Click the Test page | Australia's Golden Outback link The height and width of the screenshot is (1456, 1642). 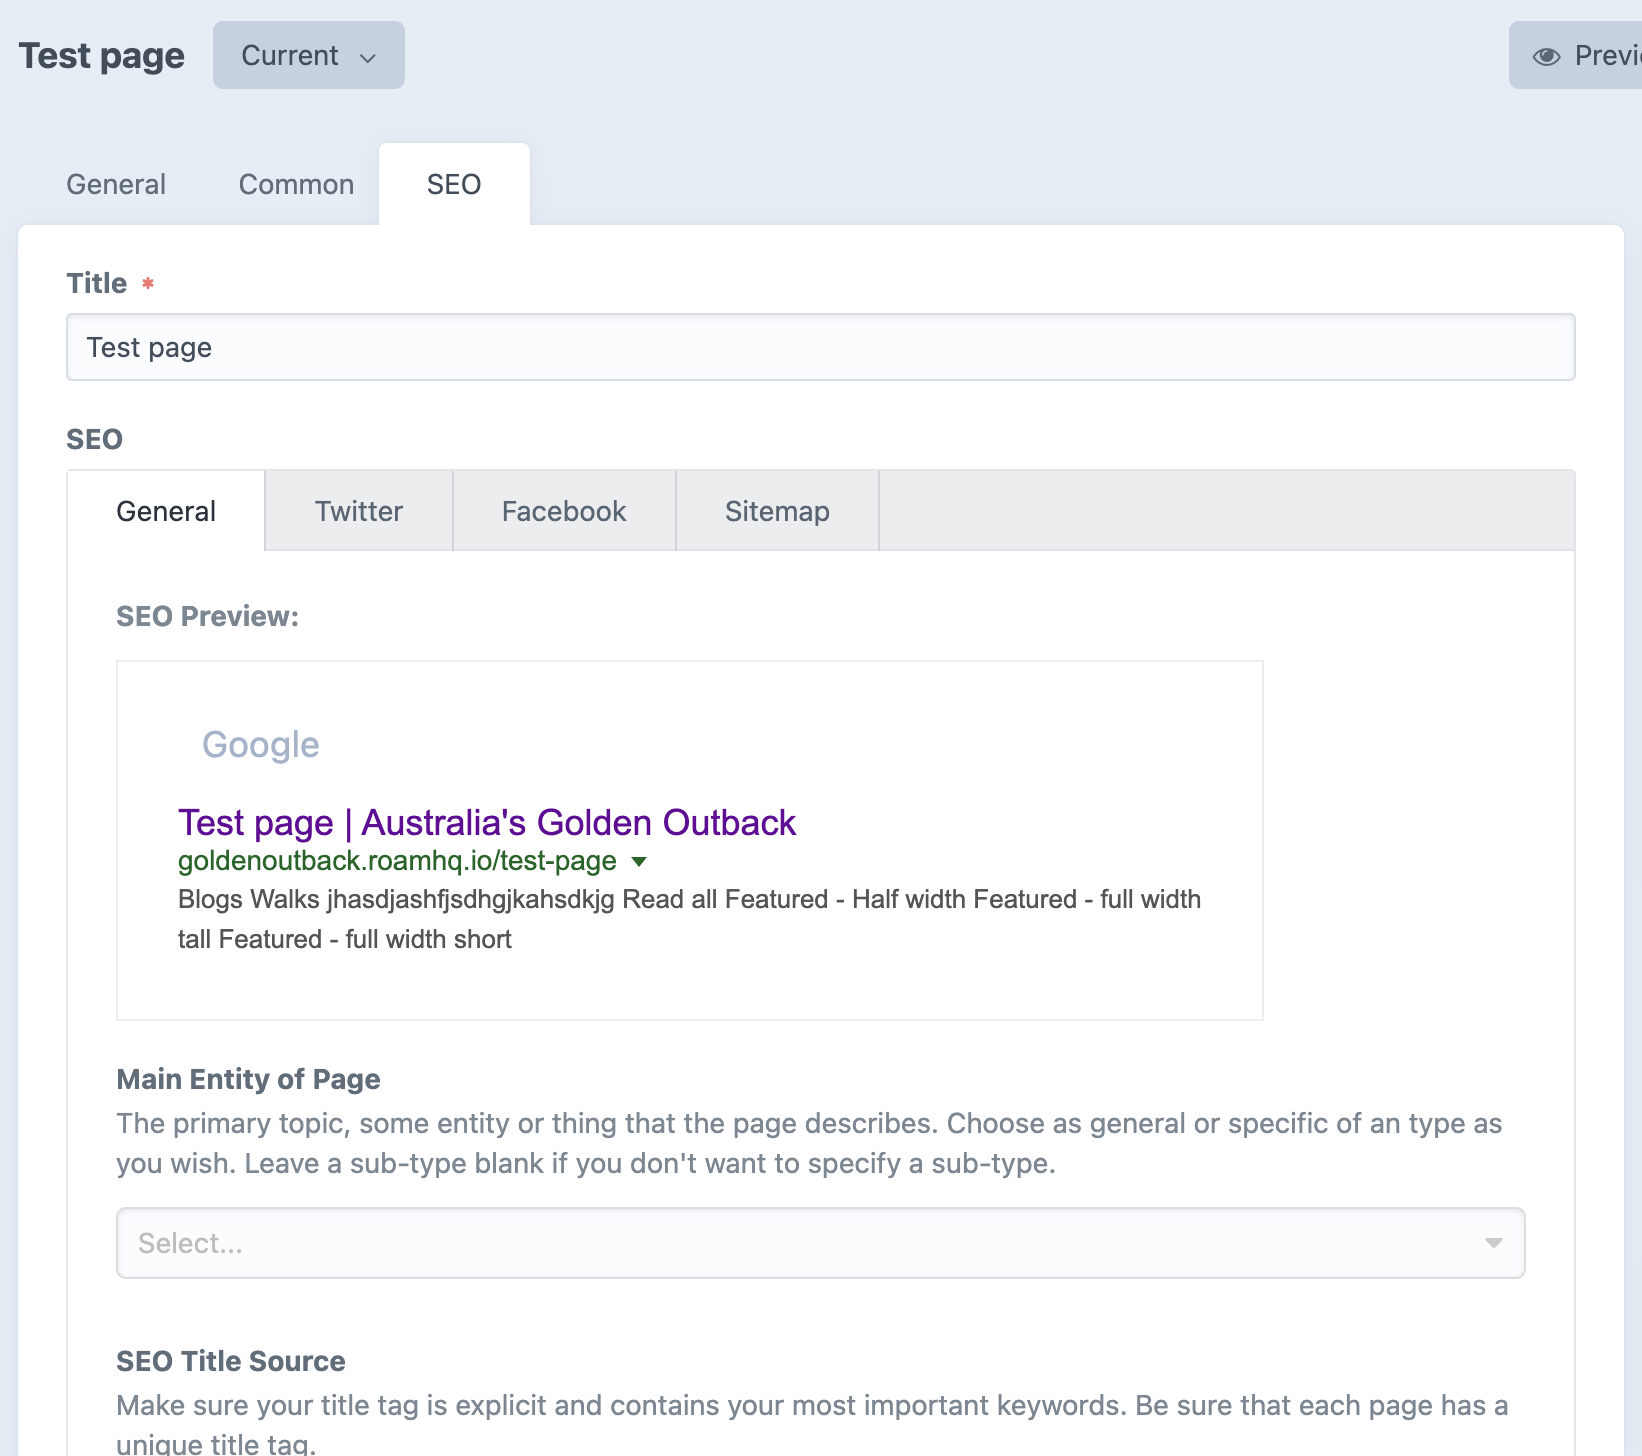click(487, 822)
